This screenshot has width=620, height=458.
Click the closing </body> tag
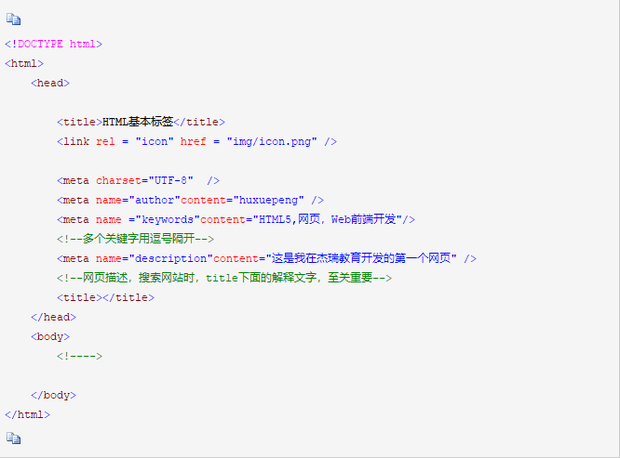coord(53,395)
